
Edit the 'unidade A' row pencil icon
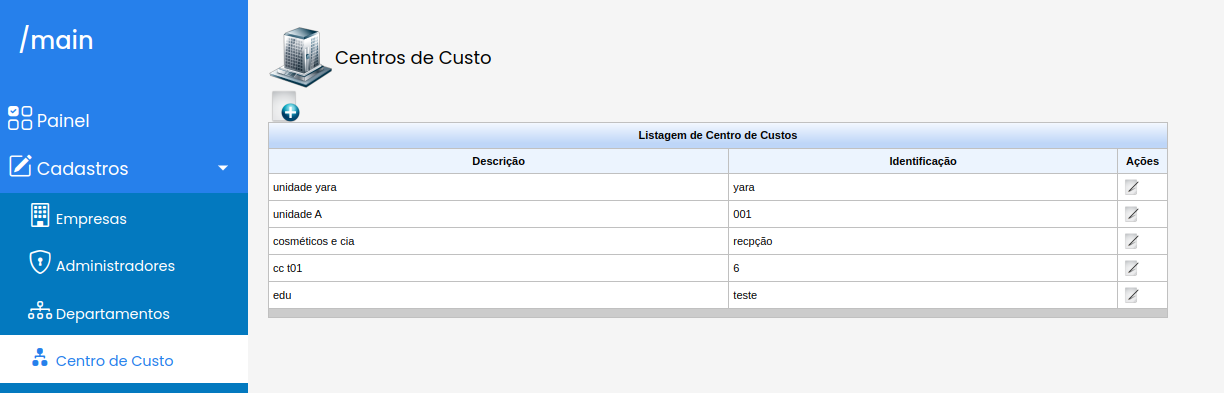coord(1132,214)
